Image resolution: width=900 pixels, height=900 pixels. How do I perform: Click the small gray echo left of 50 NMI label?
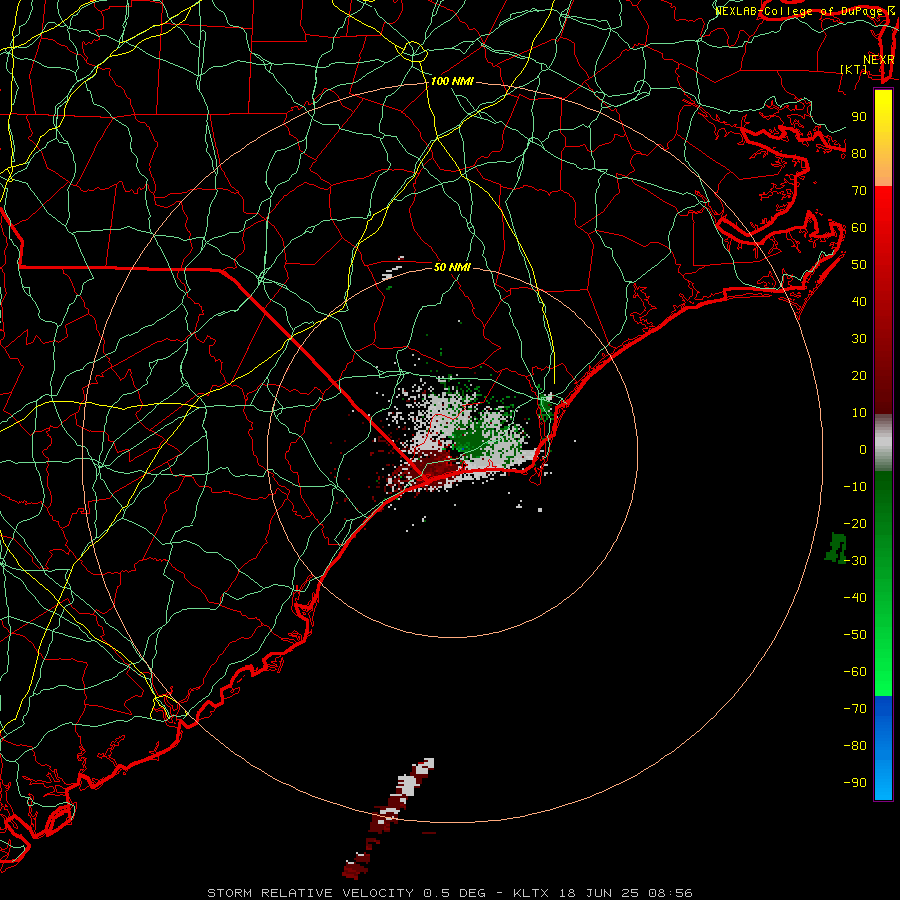tap(392, 270)
